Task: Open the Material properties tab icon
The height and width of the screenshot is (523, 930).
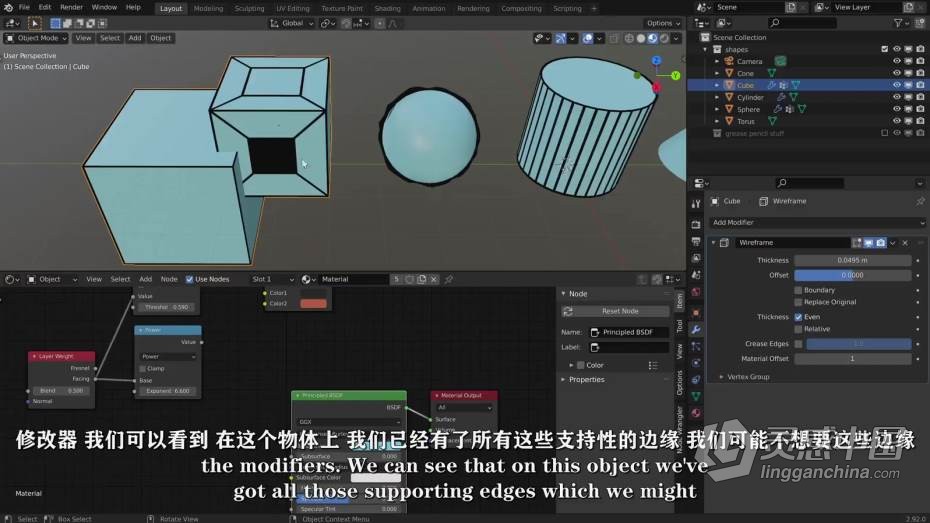Action: click(696, 413)
